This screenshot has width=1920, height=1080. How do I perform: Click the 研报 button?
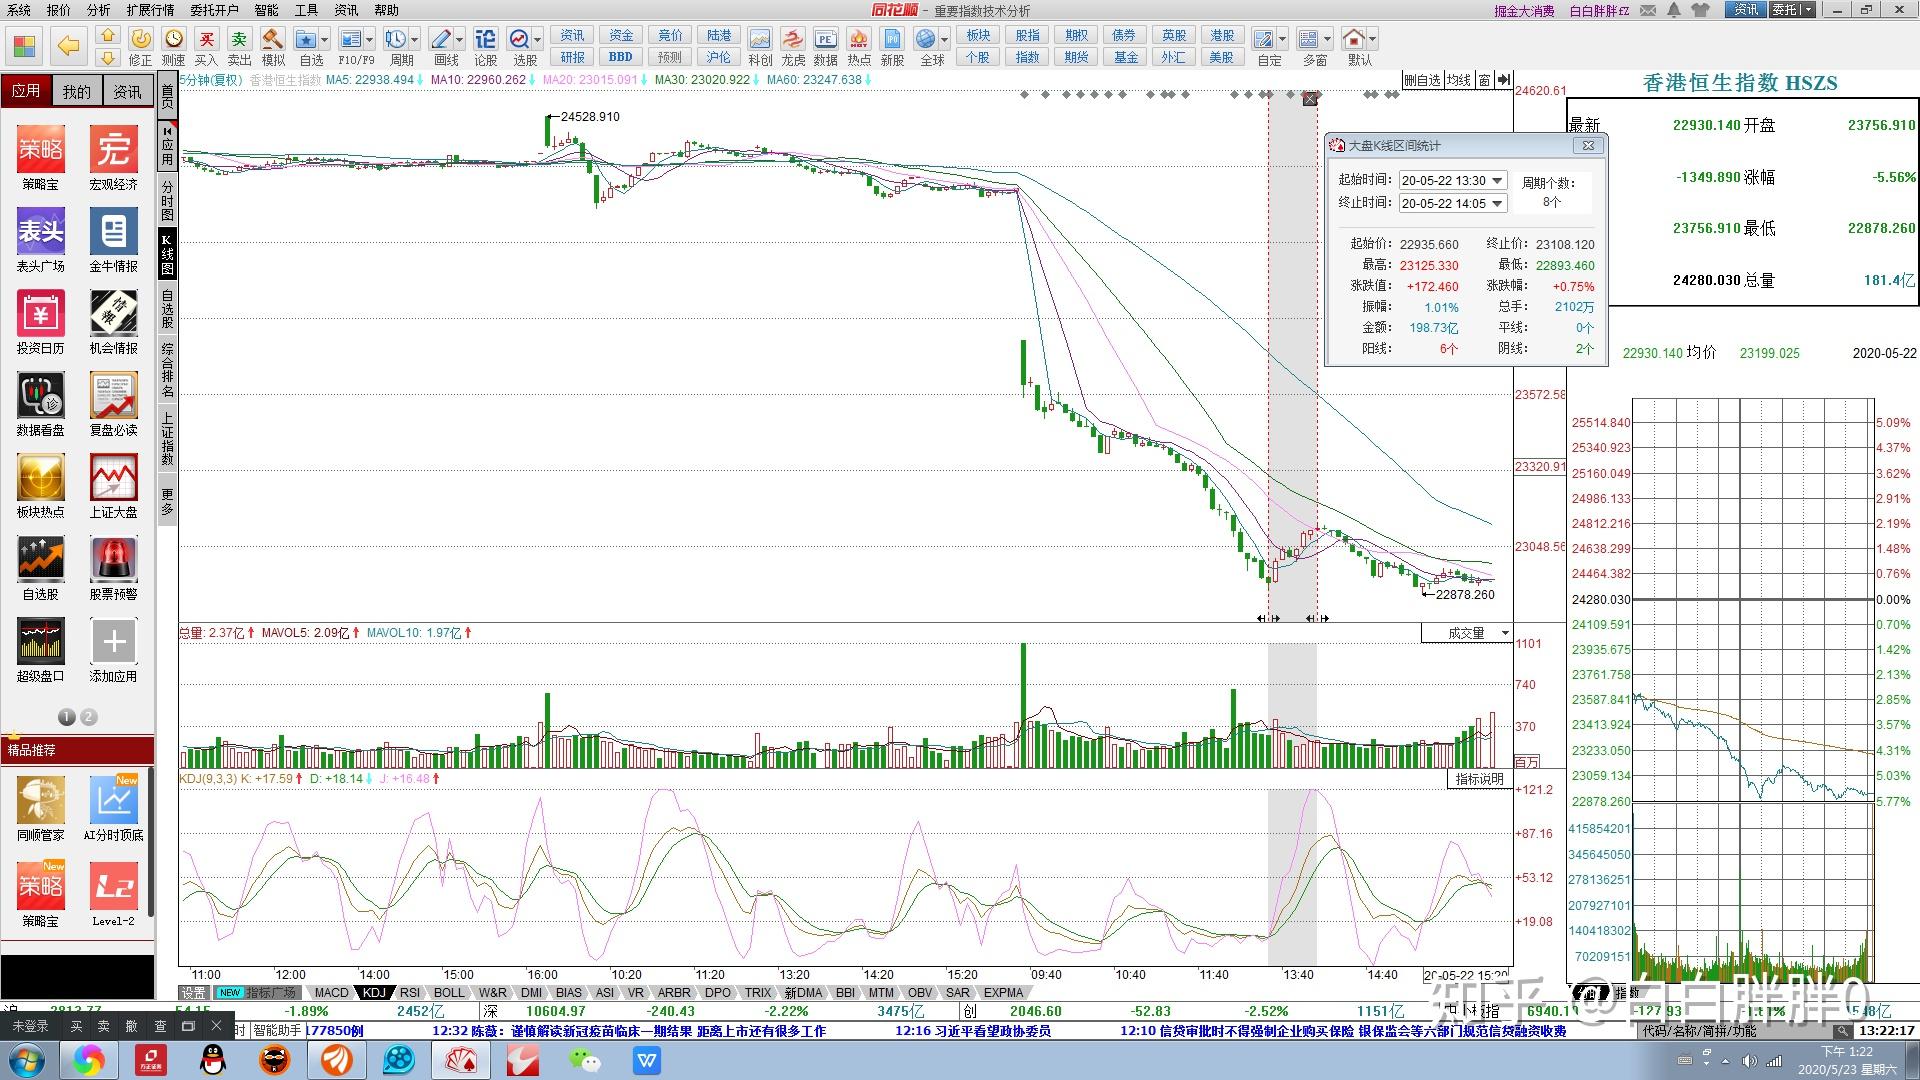pos(572,57)
